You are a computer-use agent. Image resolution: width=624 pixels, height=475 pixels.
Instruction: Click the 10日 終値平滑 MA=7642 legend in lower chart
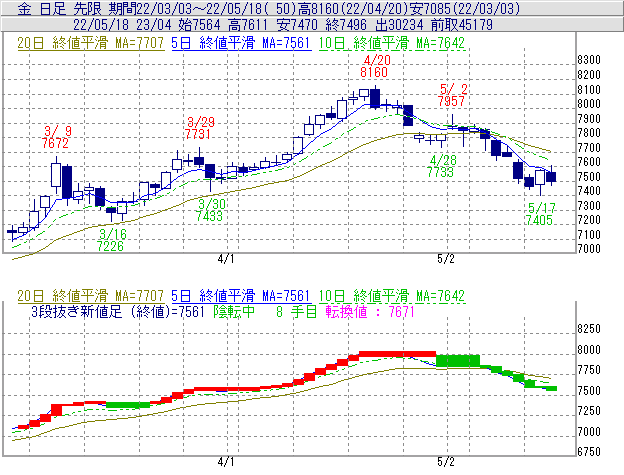392,296
